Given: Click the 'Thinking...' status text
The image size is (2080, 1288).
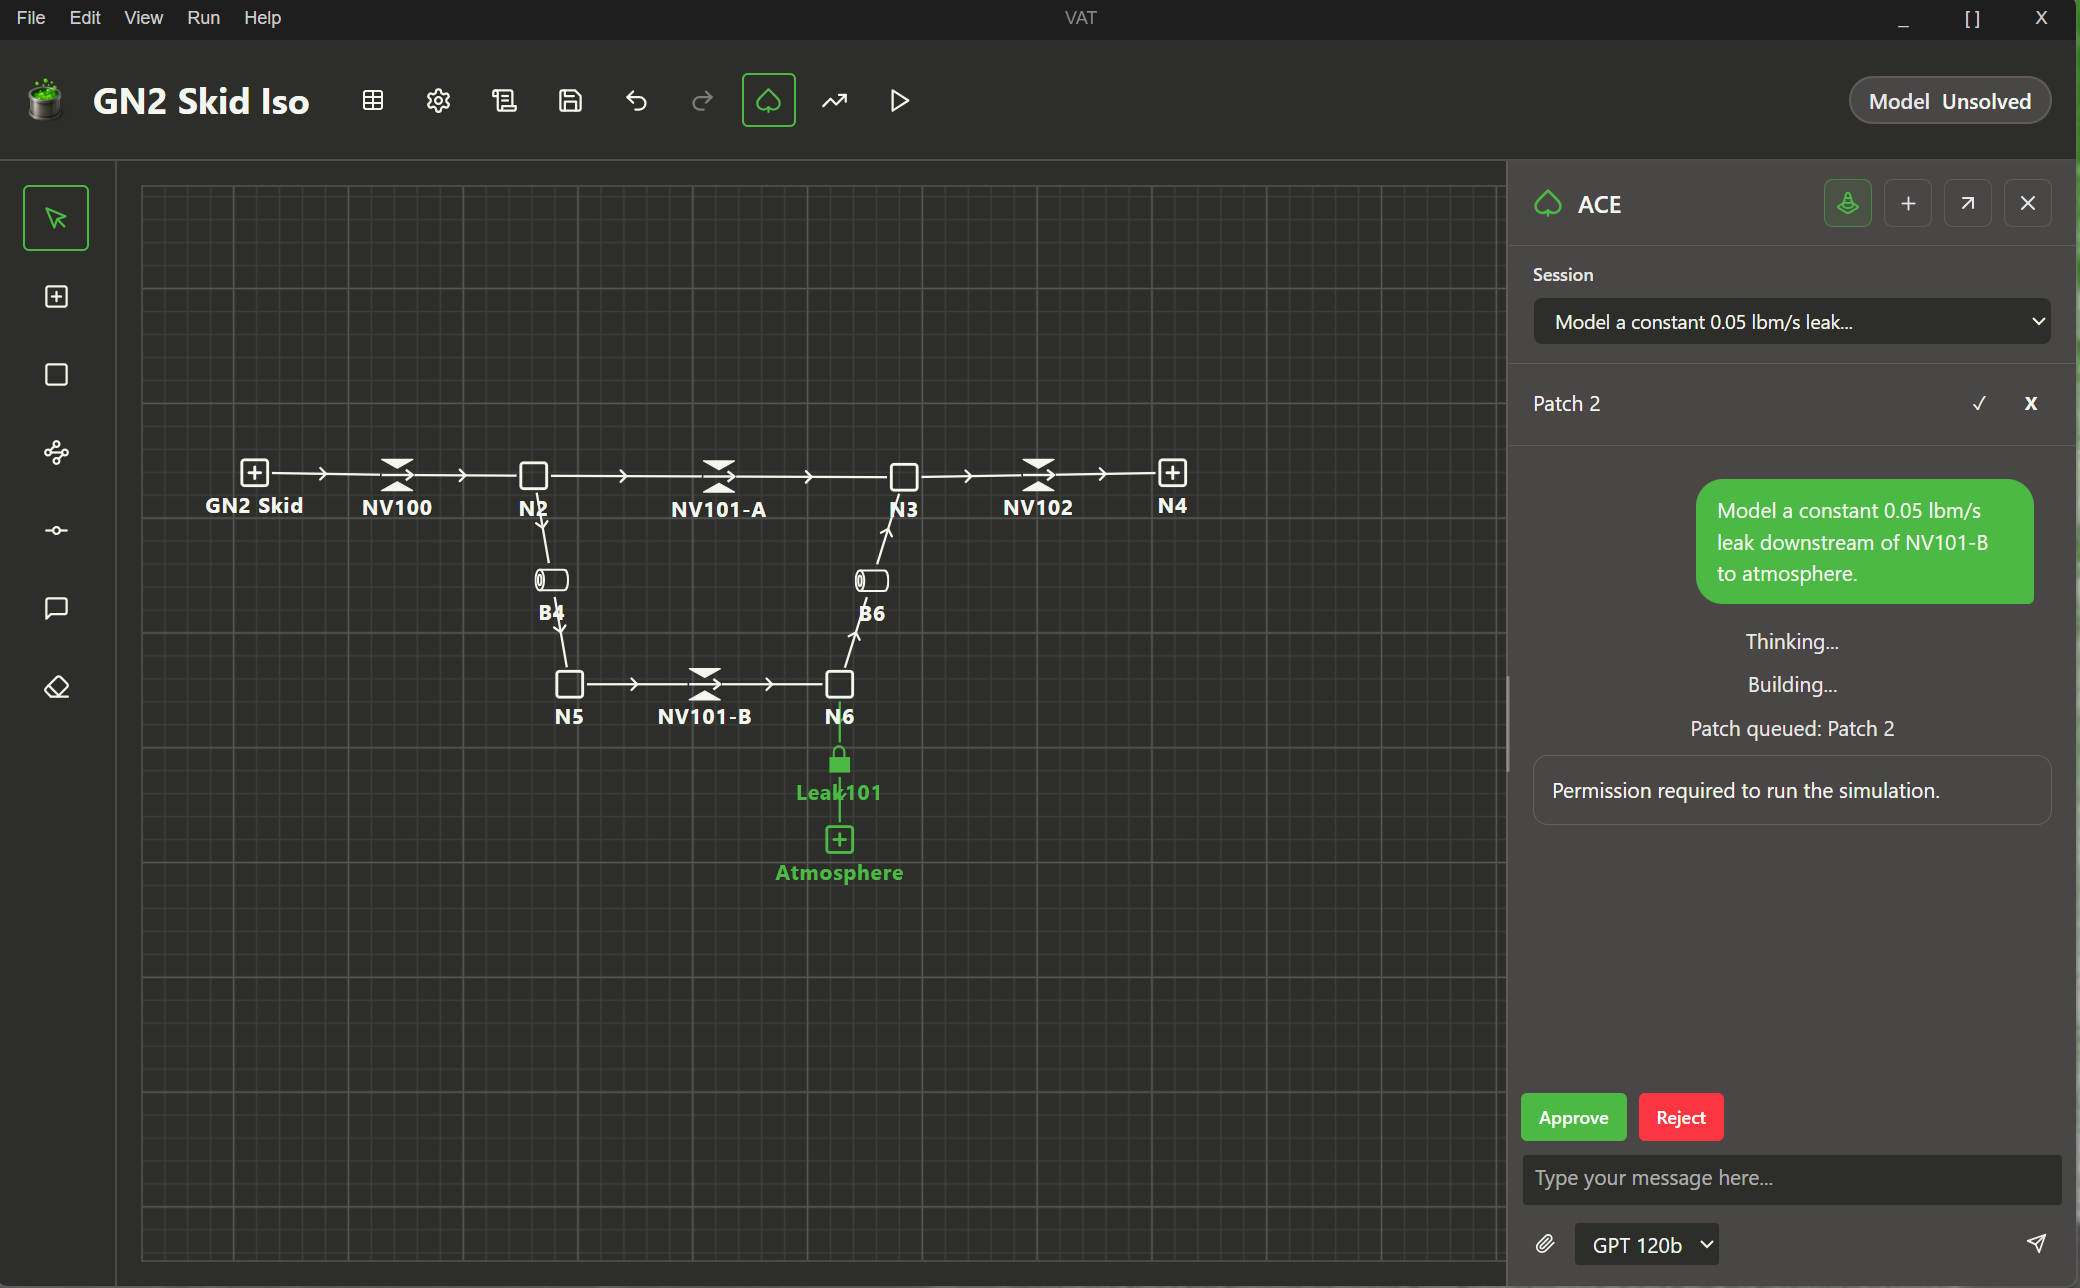Looking at the screenshot, I should (x=1792, y=641).
